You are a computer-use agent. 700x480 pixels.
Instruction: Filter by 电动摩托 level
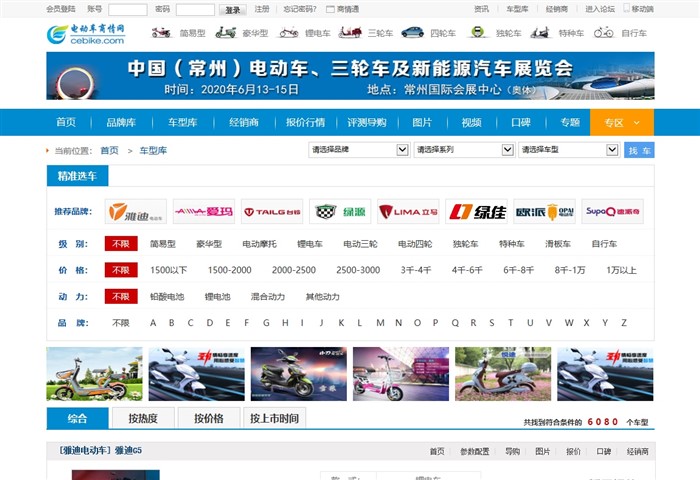tap(259, 244)
